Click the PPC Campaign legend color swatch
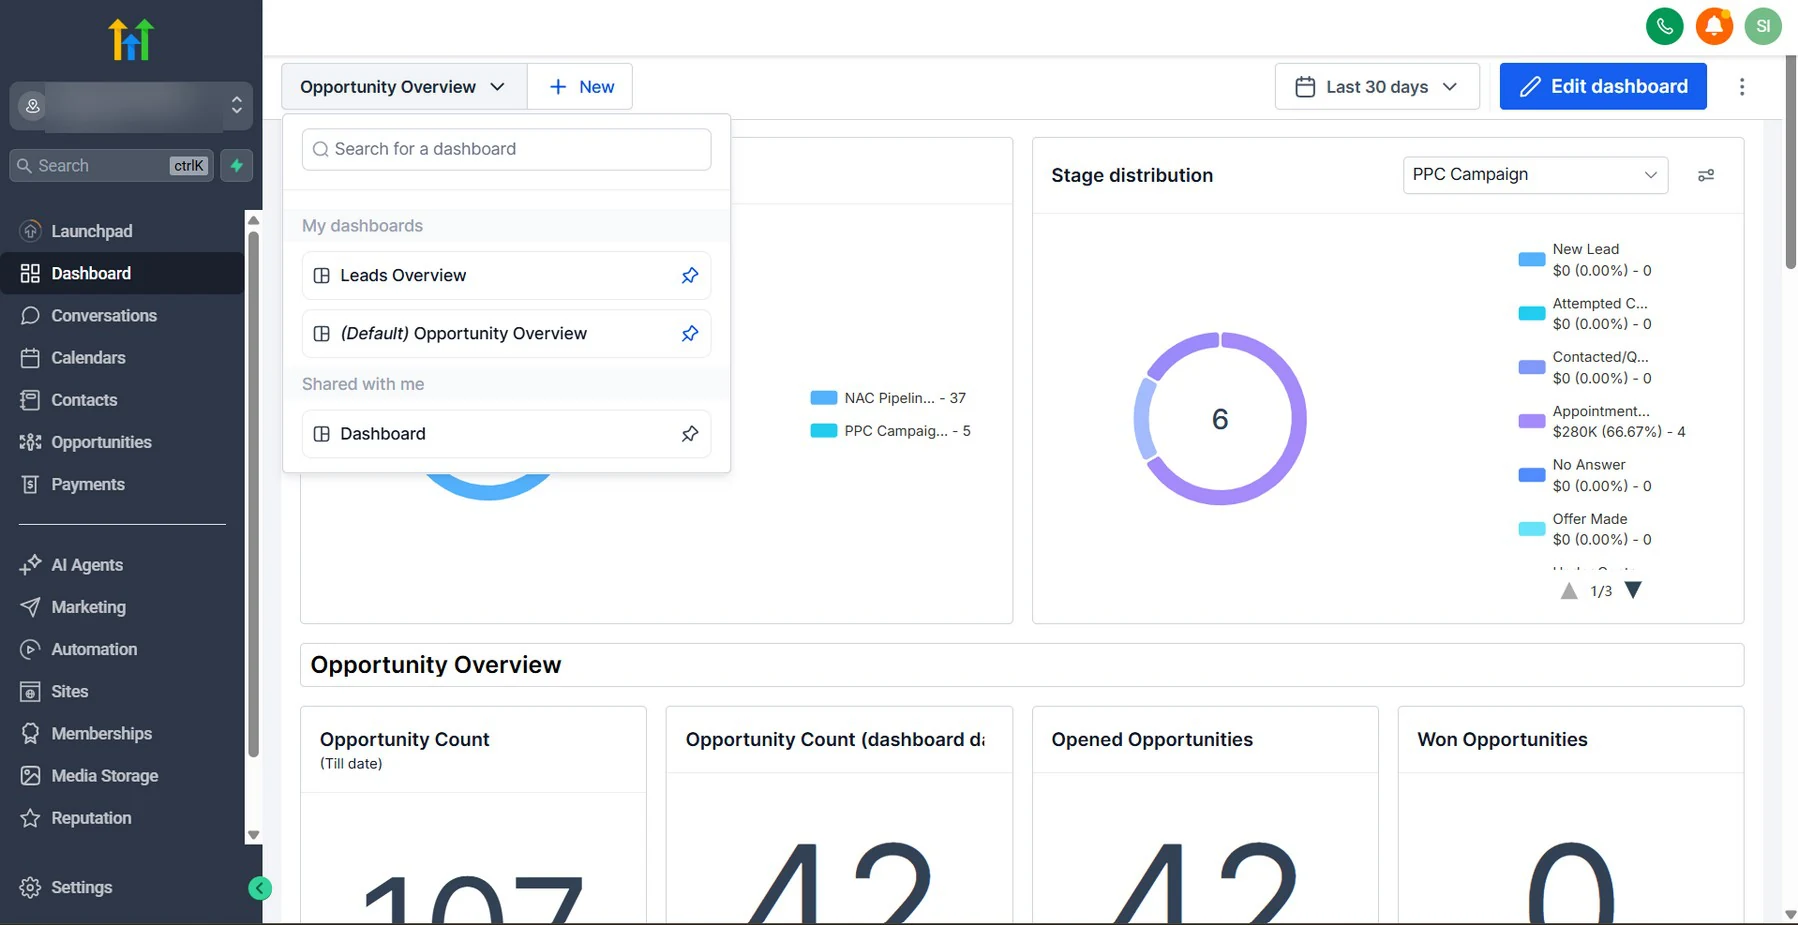This screenshot has height=925, width=1798. [823, 431]
